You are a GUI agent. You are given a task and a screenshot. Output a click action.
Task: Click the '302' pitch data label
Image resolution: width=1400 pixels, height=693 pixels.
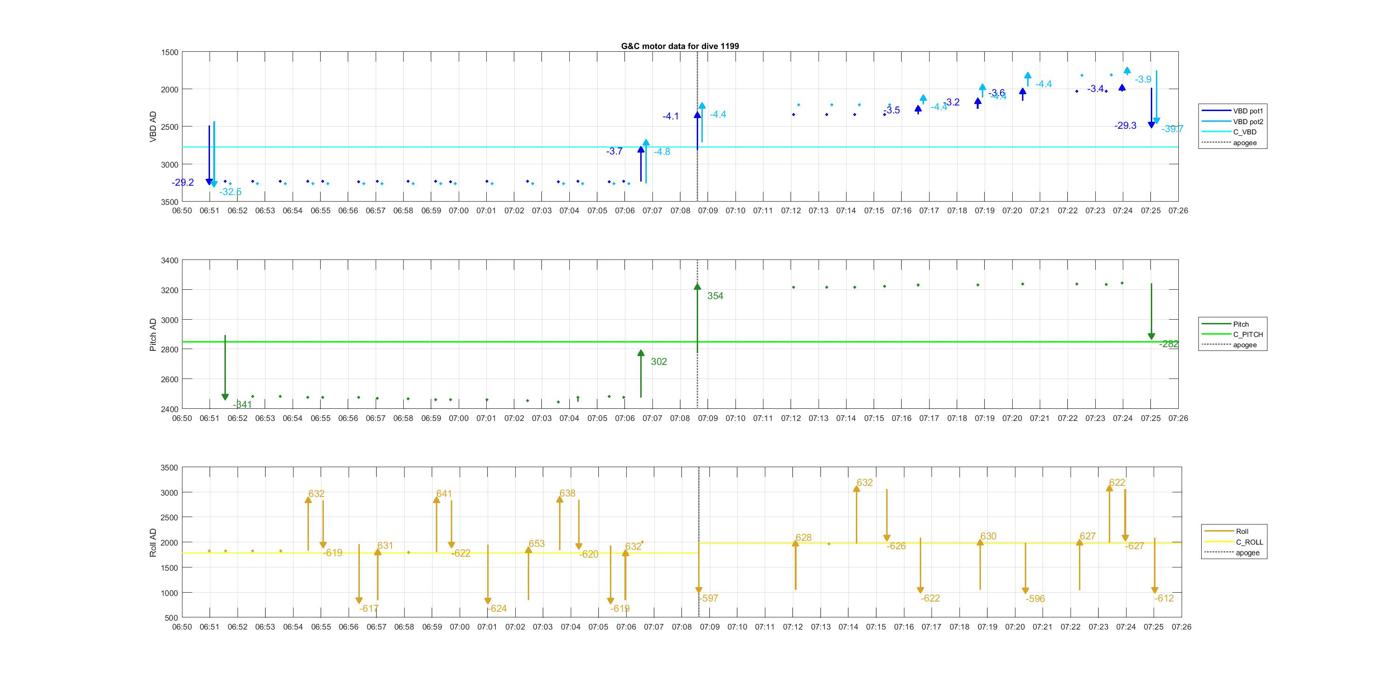pos(659,362)
